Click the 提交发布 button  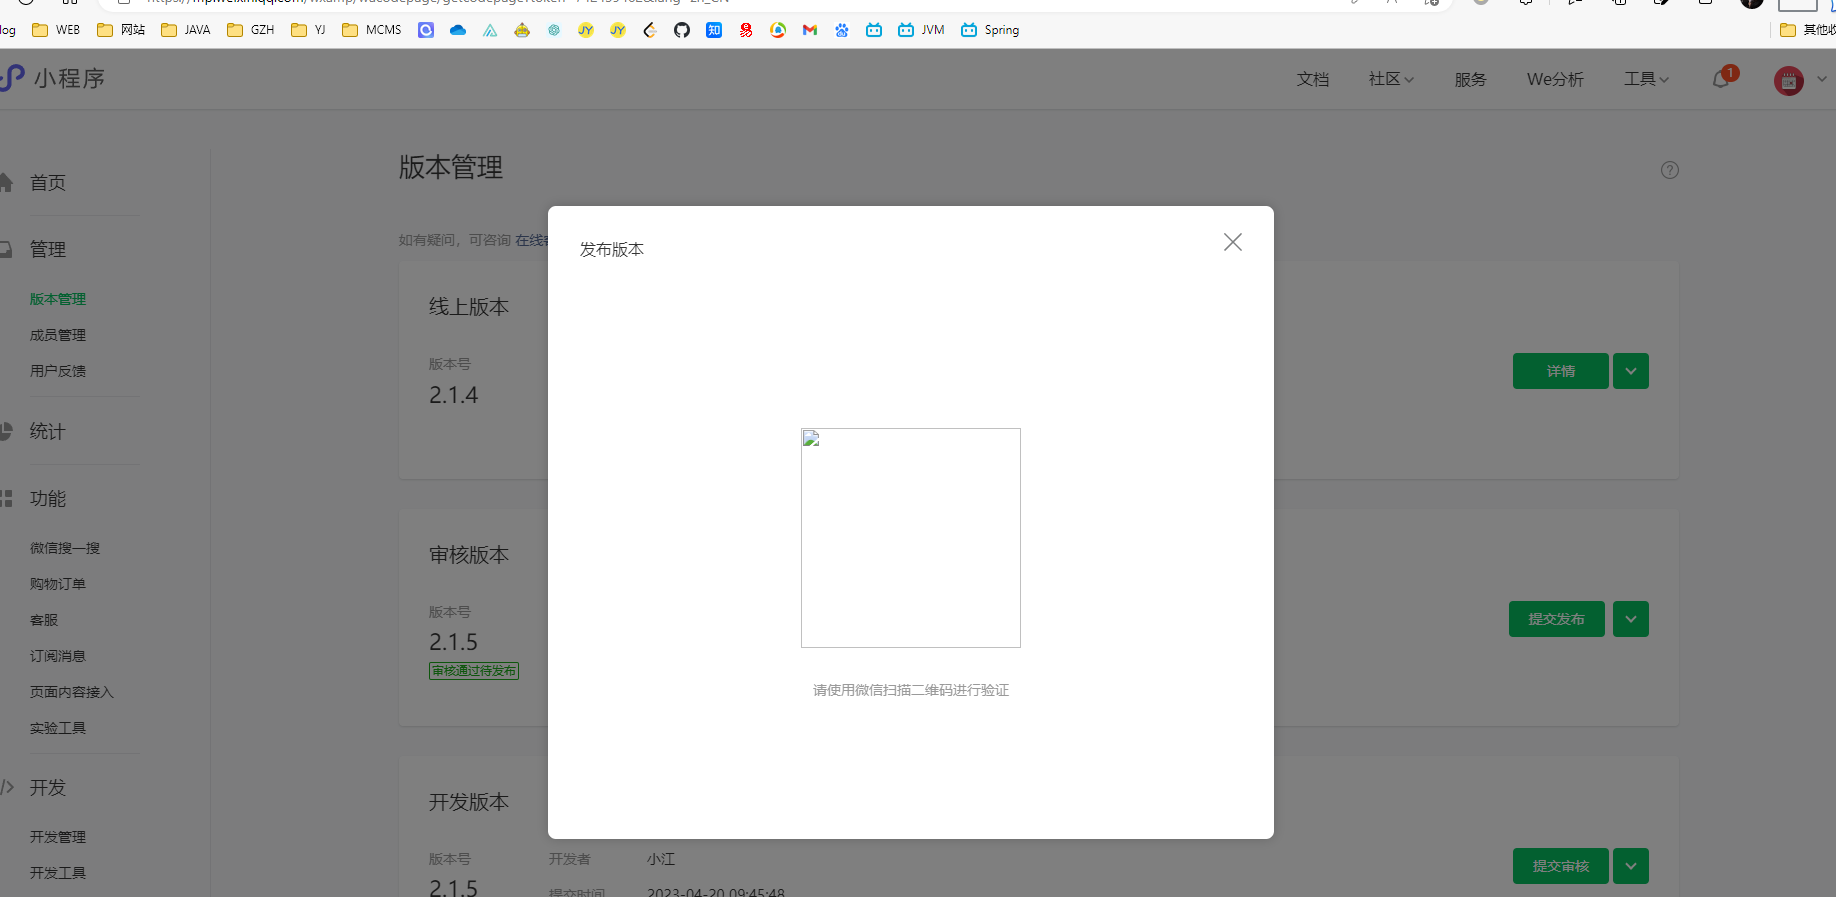click(1557, 619)
